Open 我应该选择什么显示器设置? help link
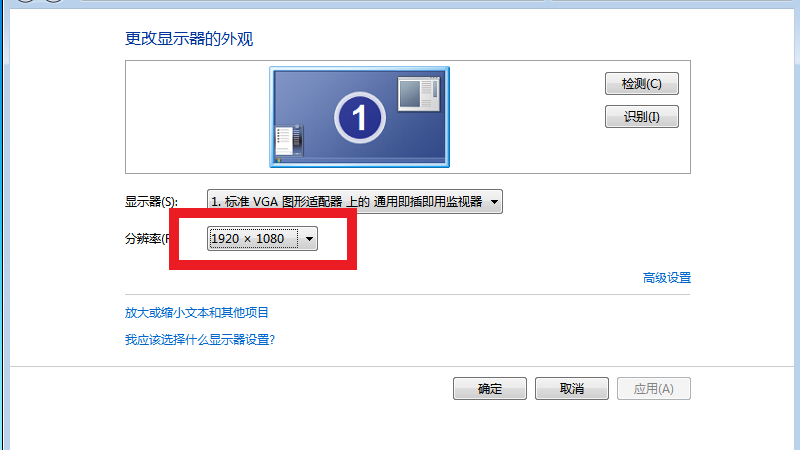This screenshot has width=800, height=450. point(200,339)
